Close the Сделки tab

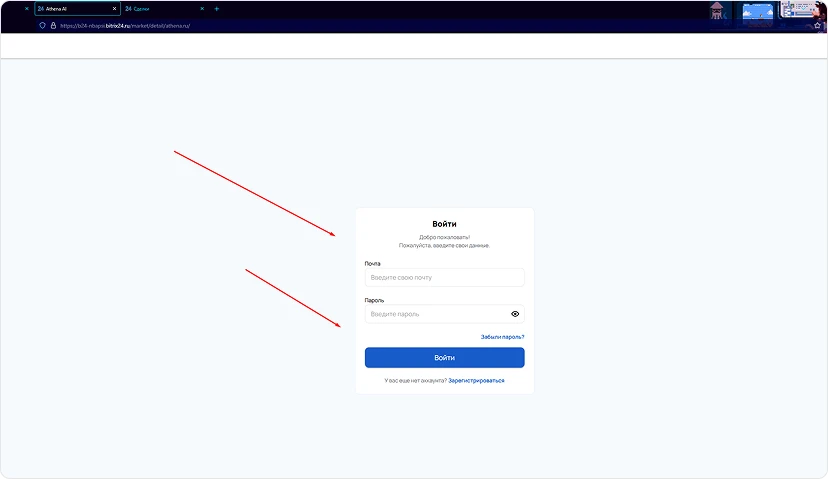coord(202,9)
